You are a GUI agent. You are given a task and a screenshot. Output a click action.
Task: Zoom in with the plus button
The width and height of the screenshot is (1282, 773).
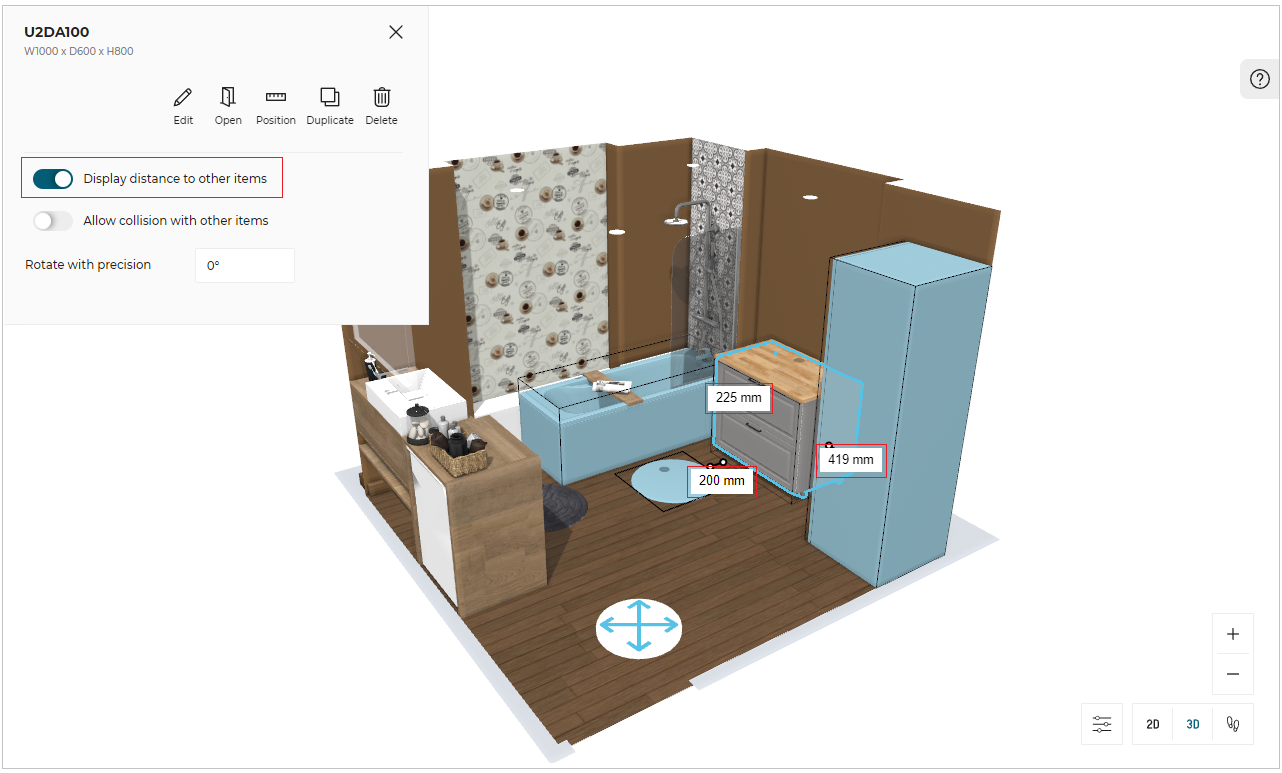[x=1233, y=634]
